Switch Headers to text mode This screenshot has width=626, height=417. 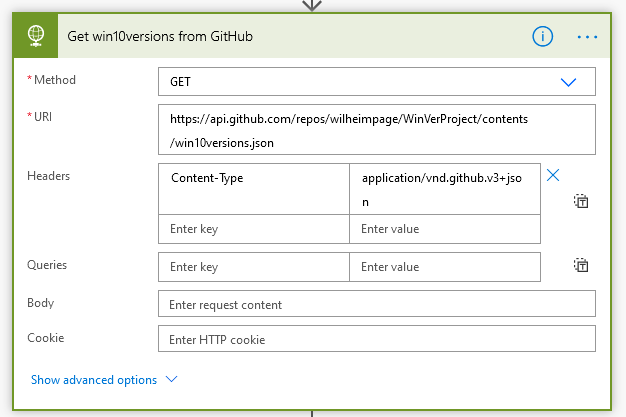[x=581, y=201]
